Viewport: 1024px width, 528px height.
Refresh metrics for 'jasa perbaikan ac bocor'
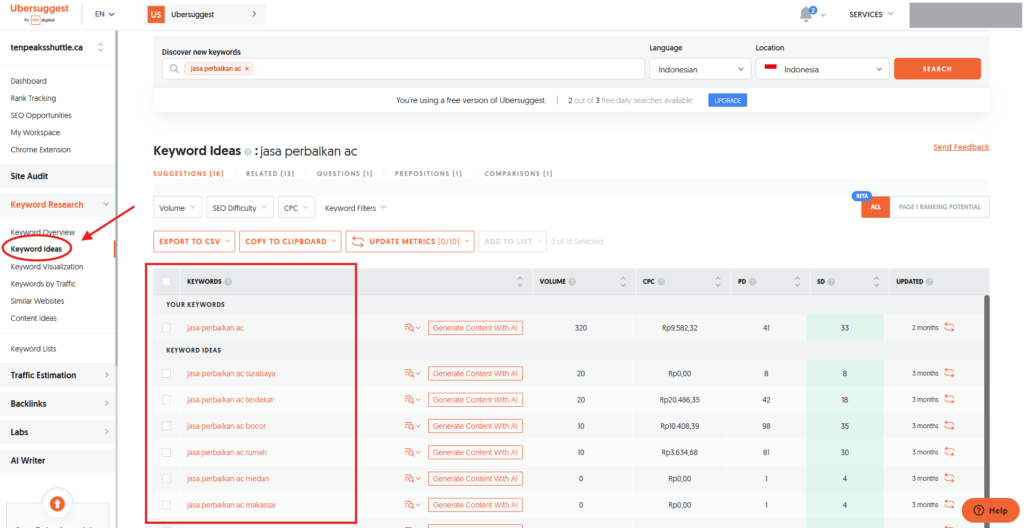coord(949,425)
